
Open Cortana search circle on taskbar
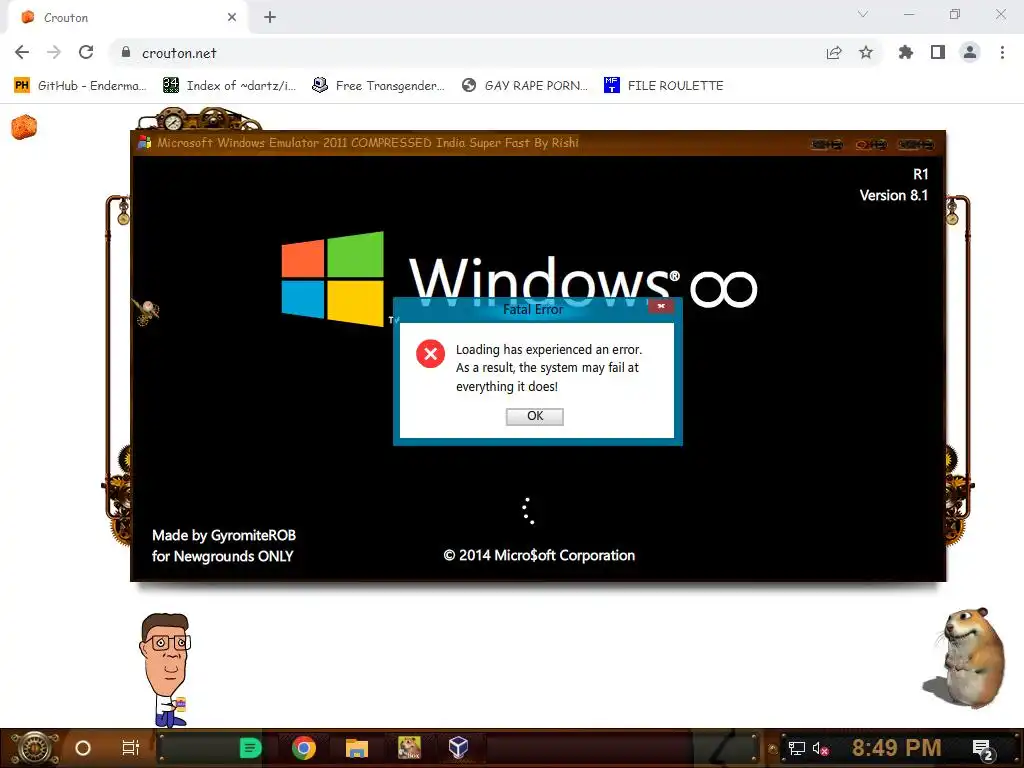pyautogui.click(x=83, y=748)
